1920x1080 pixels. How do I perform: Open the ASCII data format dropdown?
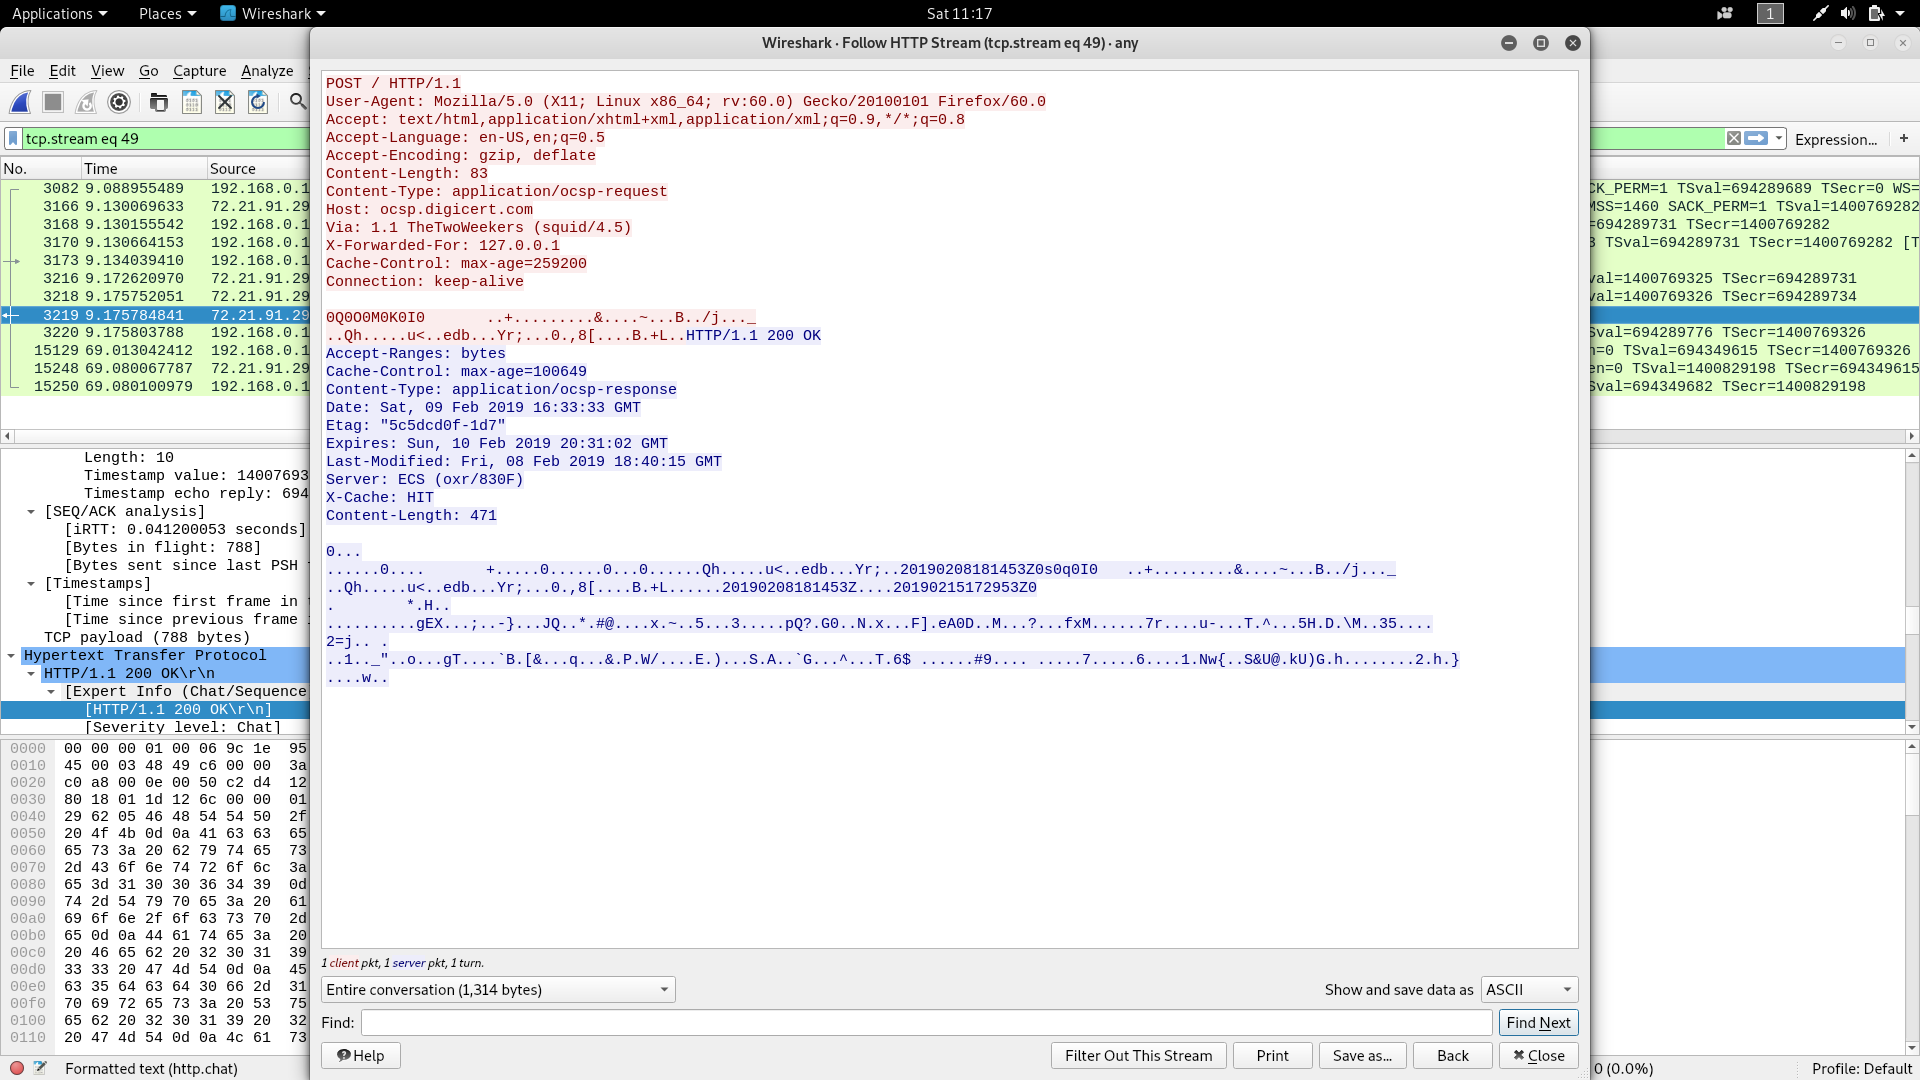click(1529, 990)
